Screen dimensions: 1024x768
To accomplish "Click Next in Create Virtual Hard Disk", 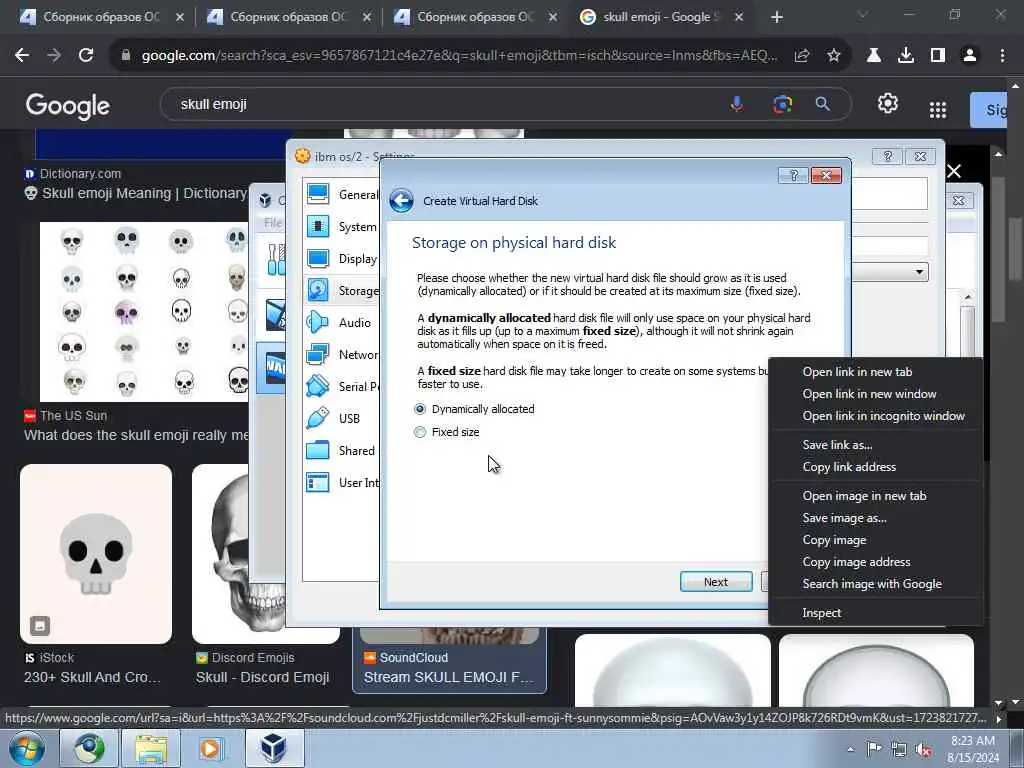I will (x=716, y=582).
